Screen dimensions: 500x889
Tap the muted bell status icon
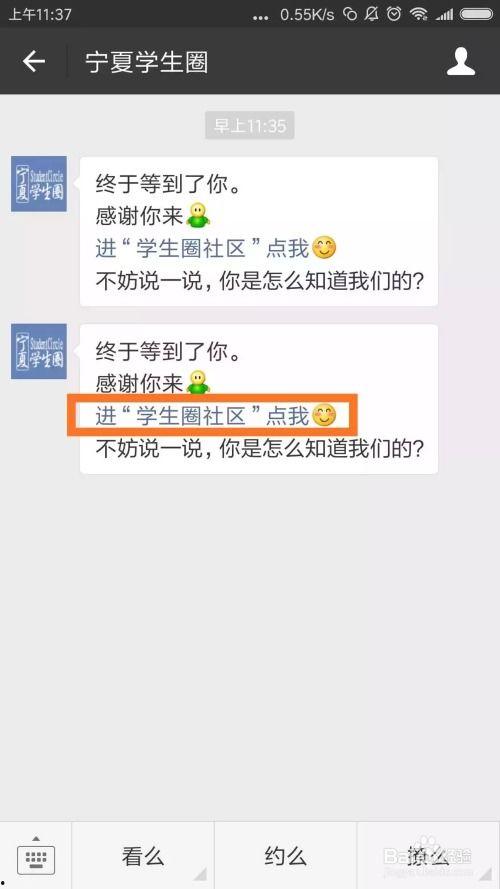pos(372,14)
